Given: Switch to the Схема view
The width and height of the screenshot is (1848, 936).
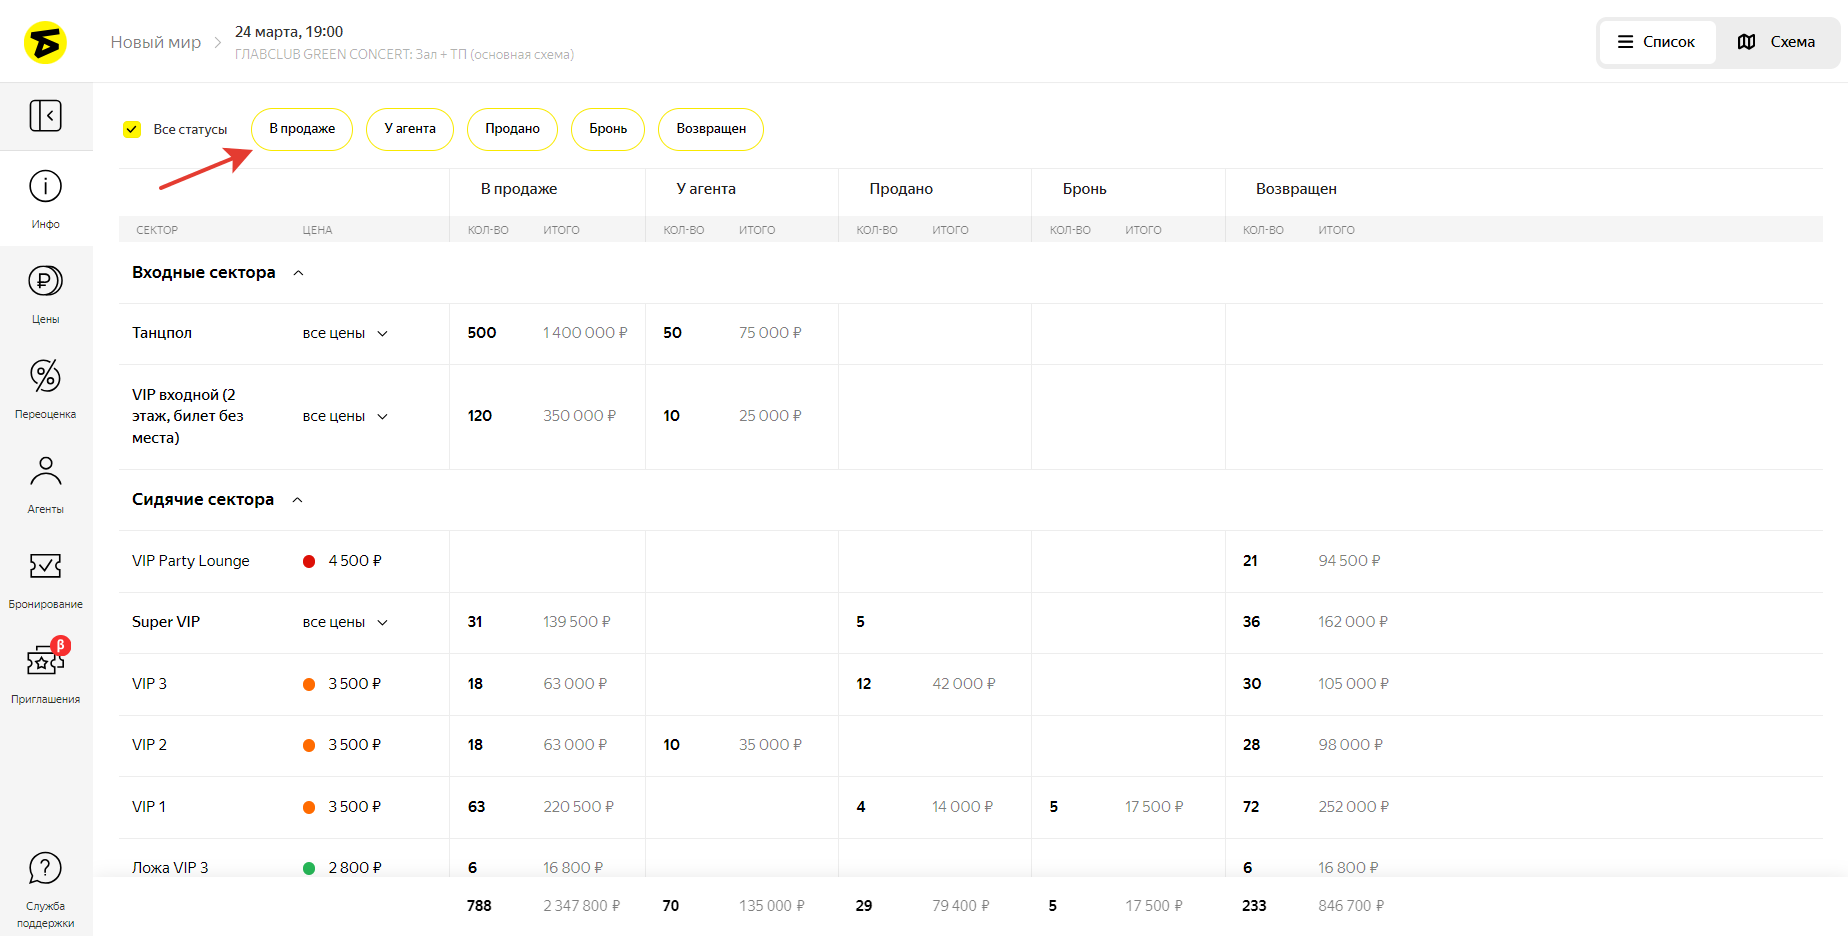Looking at the screenshot, I should pos(1777,42).
